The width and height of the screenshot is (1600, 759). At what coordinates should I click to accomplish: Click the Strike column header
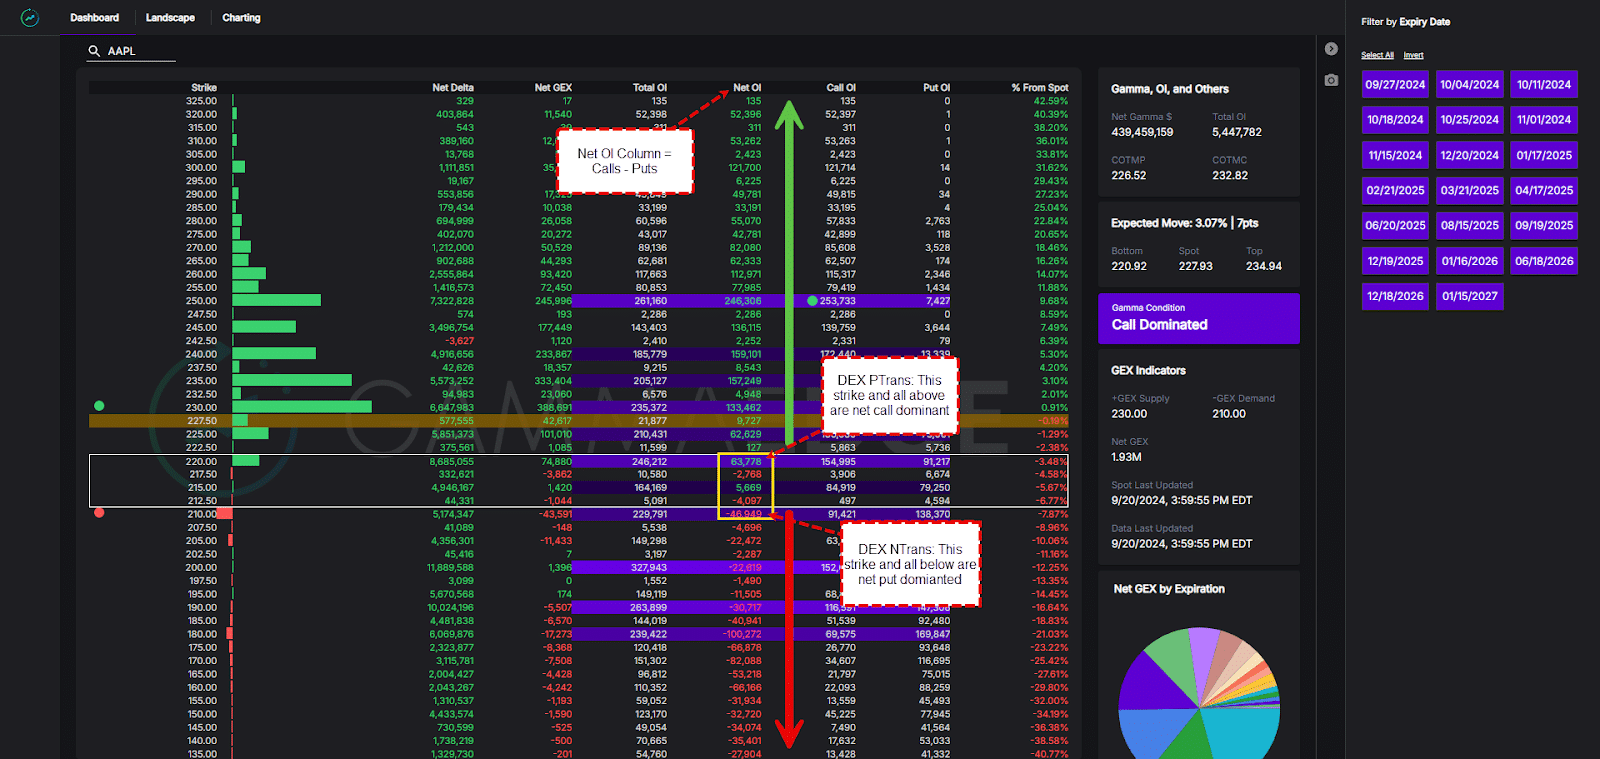[204, 88]
